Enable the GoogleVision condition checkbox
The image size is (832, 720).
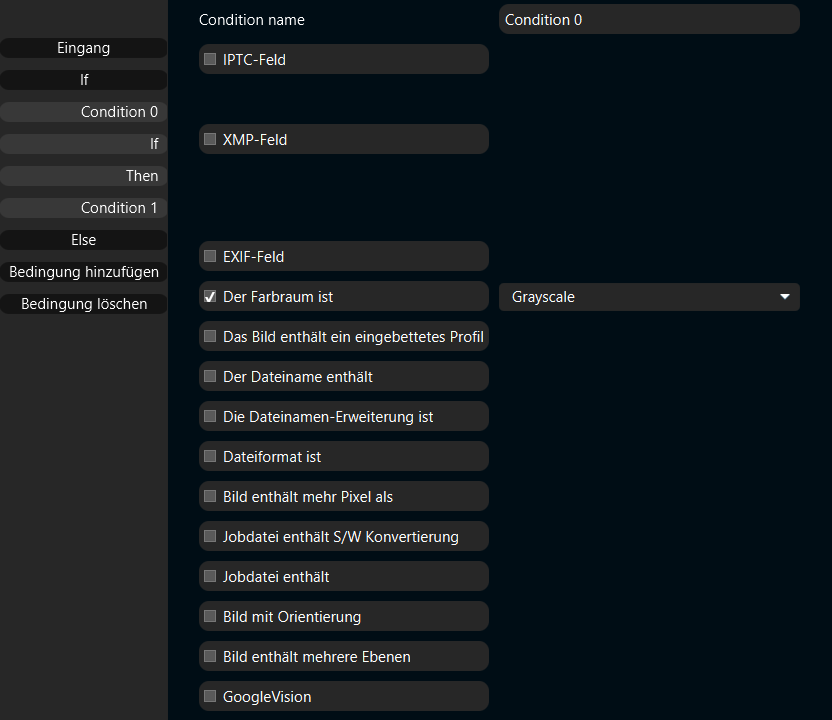210,696
